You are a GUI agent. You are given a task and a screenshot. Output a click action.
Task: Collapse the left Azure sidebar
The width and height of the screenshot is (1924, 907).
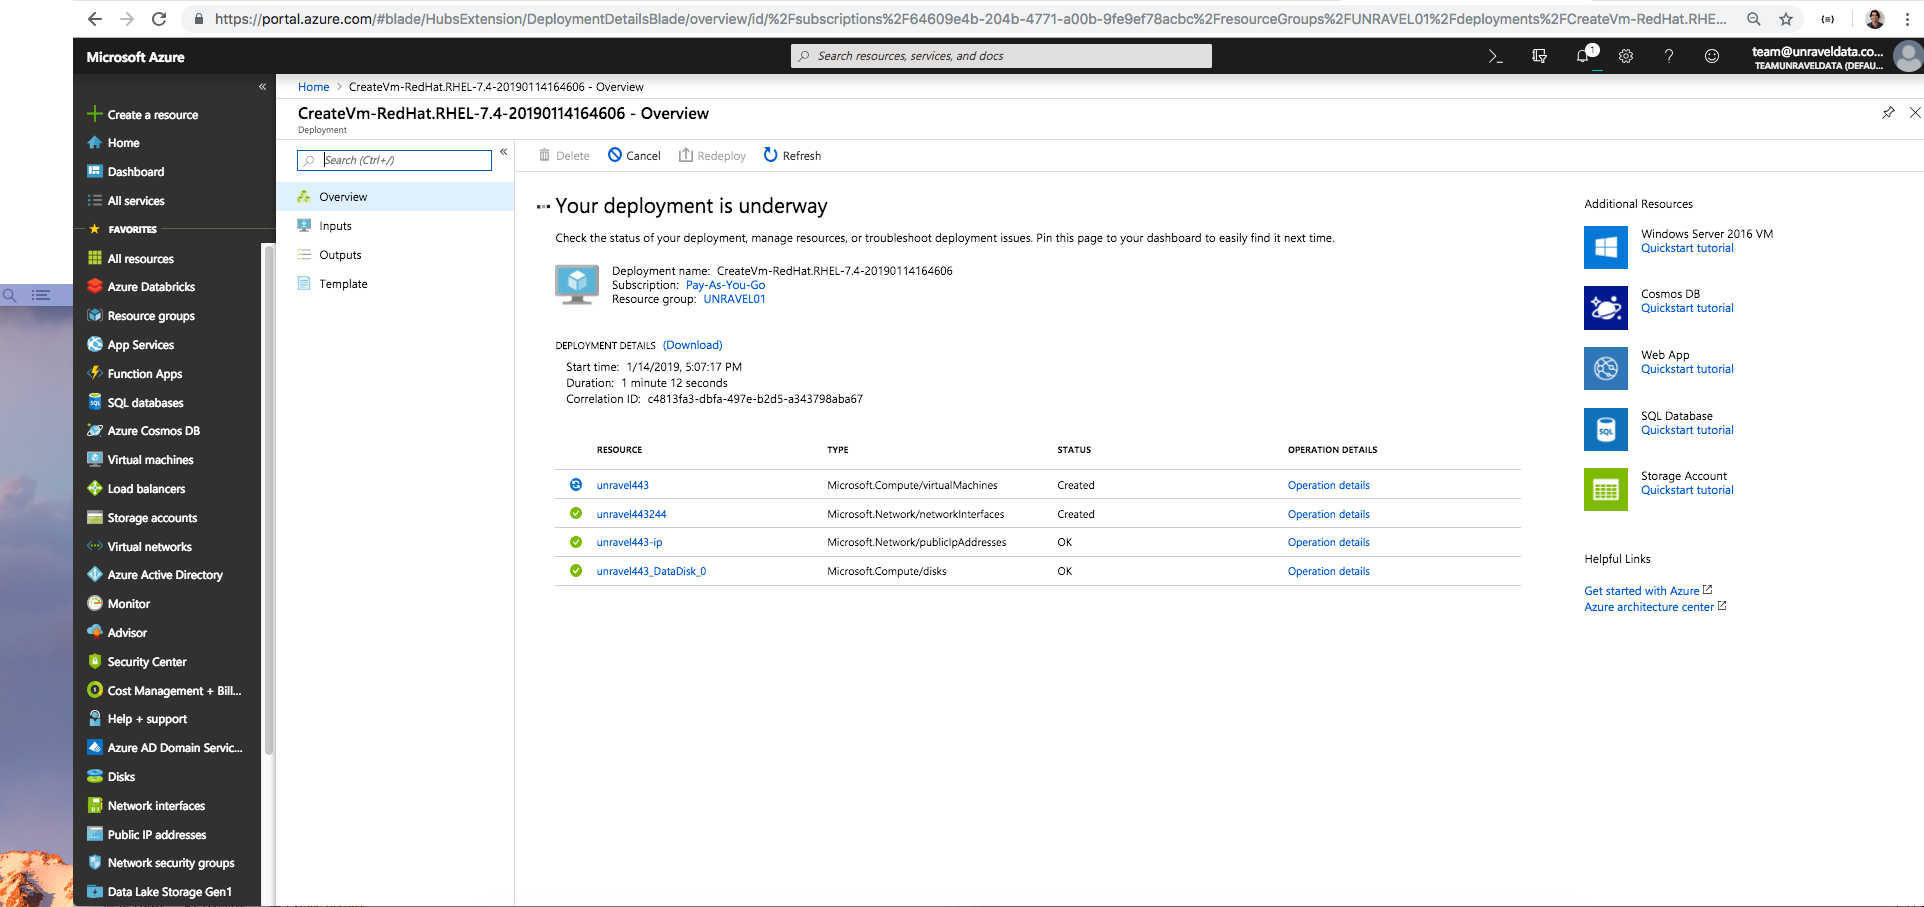263,87
